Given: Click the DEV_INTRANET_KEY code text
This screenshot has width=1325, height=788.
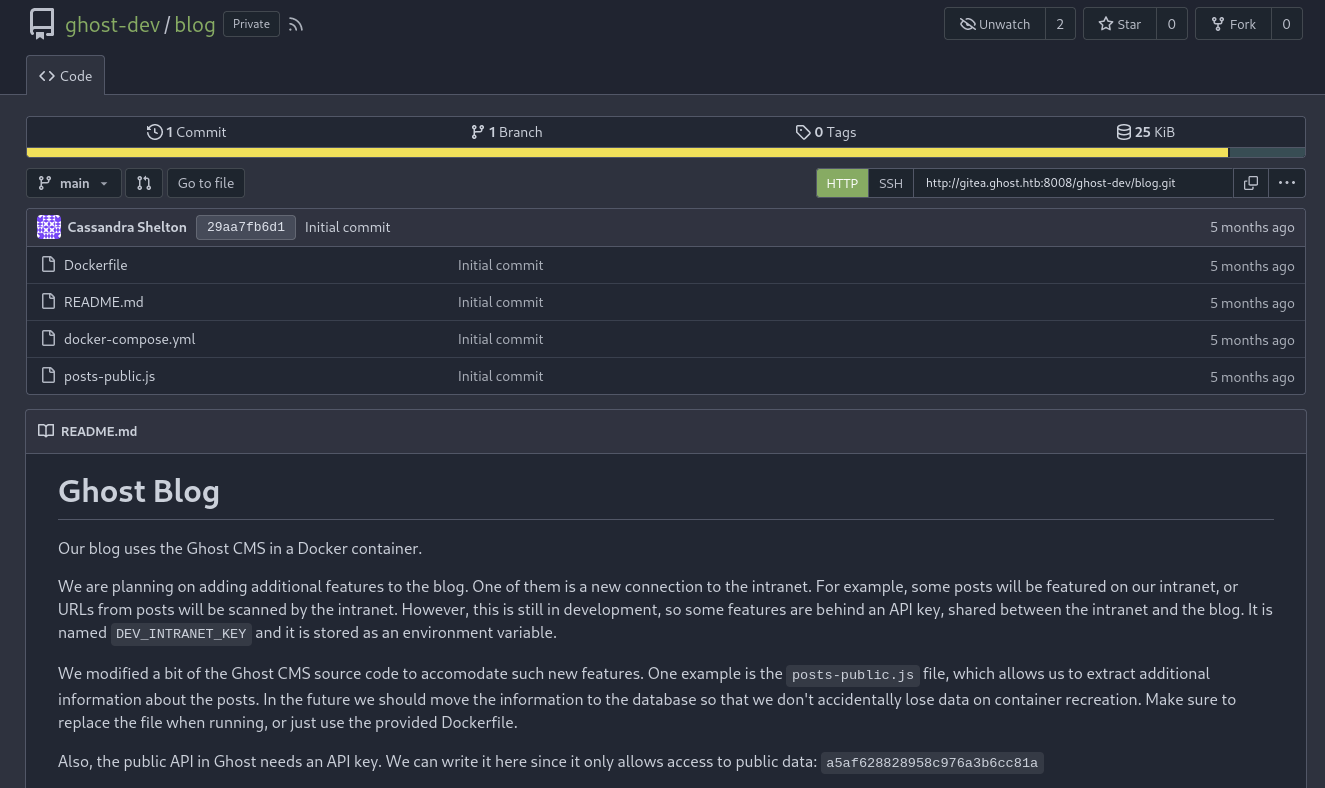Looking at the screenshot, I should [x=181, y=633].
